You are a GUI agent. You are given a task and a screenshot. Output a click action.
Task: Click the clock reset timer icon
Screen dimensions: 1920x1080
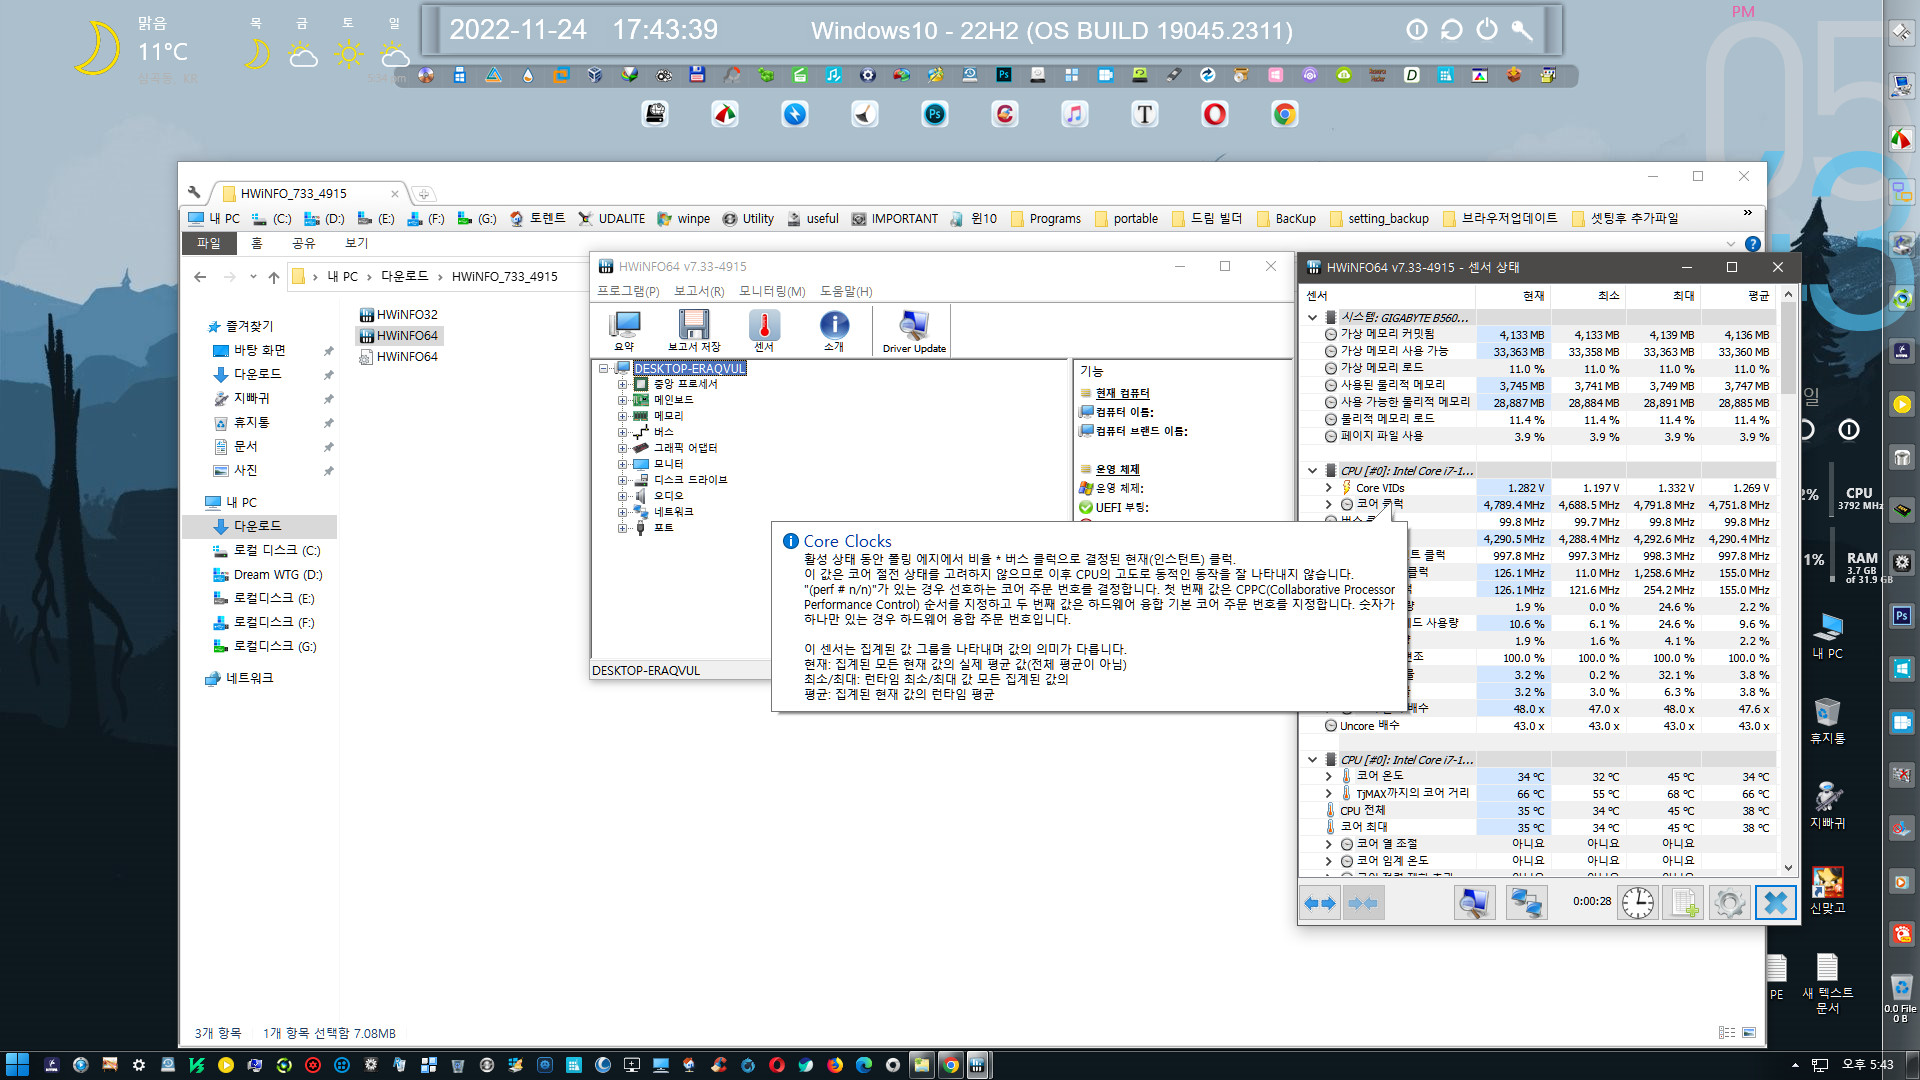tap(1637, 903)
